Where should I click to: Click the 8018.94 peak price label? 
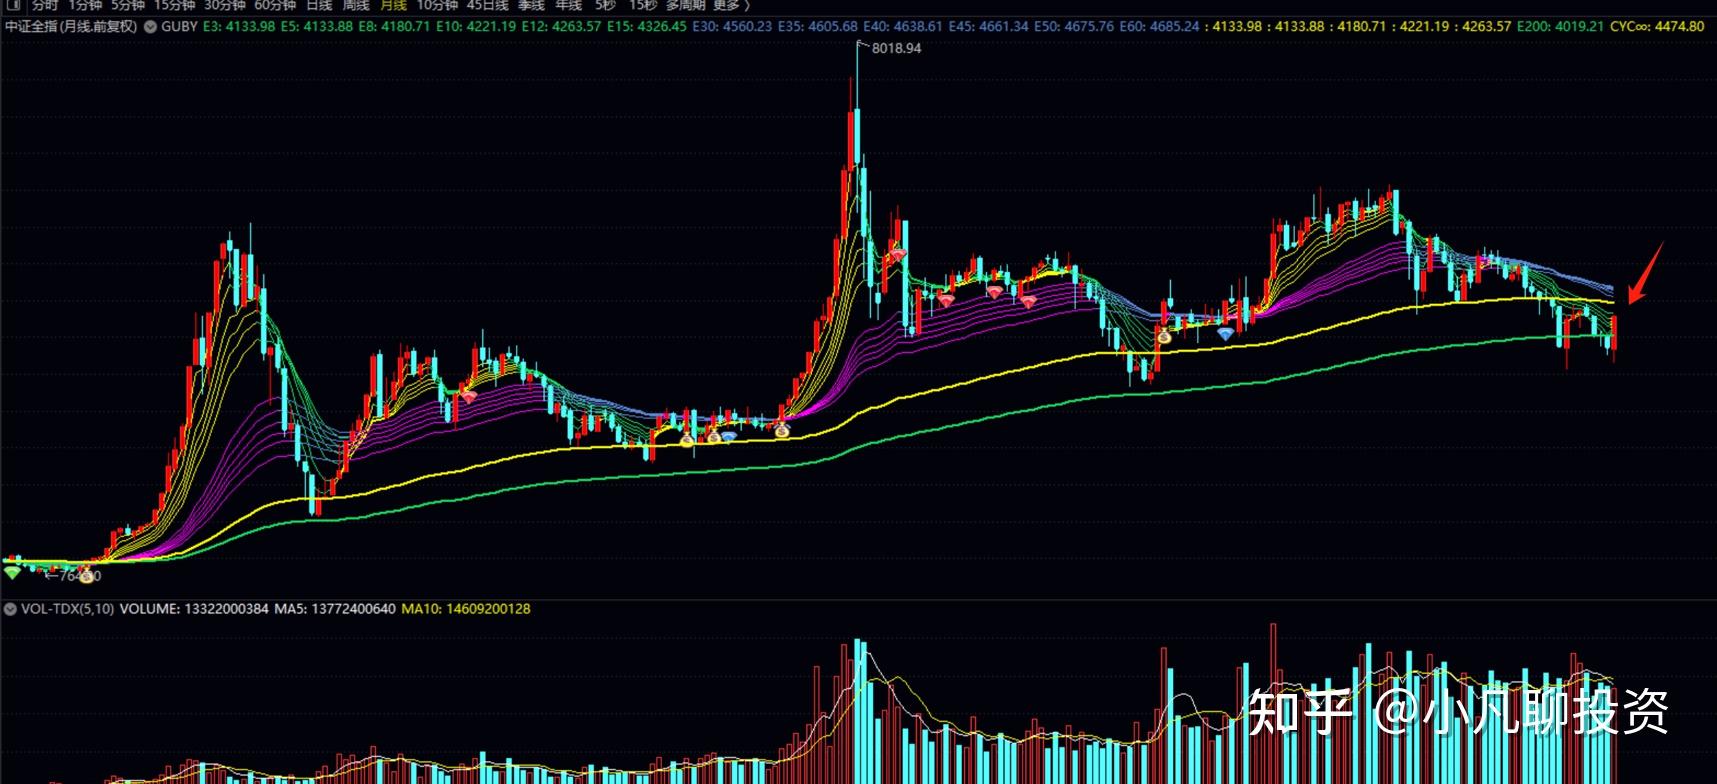[x=896, y=48]
